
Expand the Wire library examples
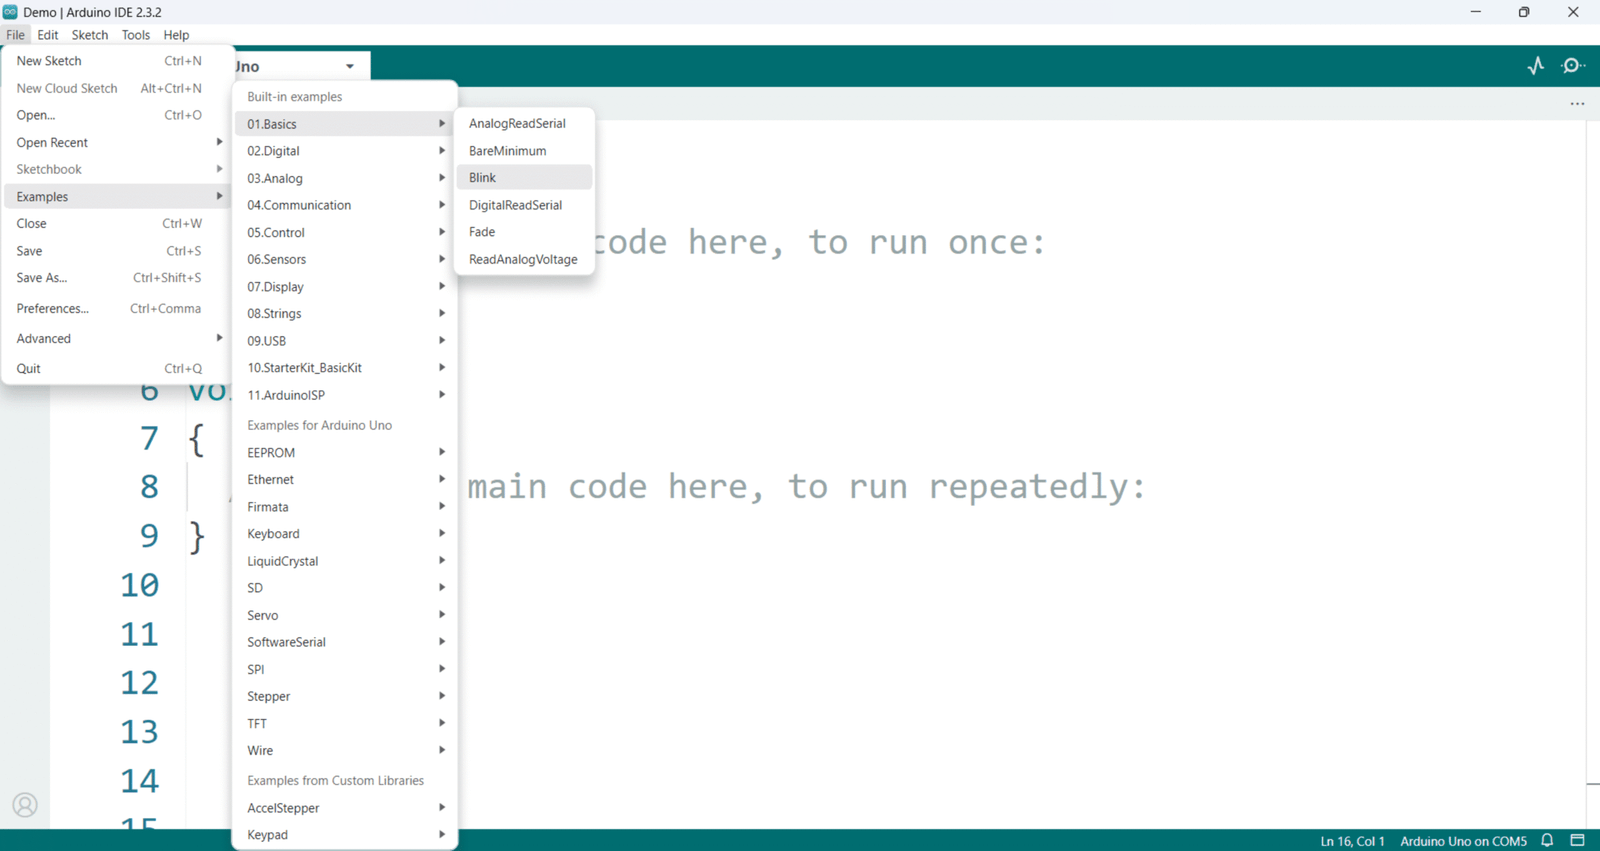click(345, 750)
